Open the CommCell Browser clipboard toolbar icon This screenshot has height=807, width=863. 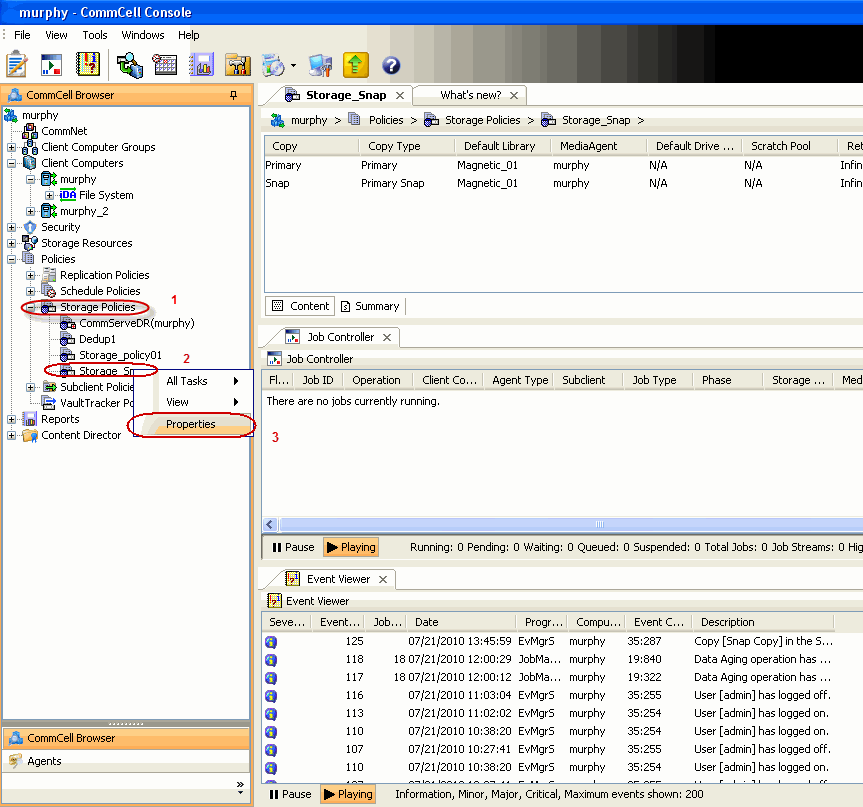(x=17, y=65)
